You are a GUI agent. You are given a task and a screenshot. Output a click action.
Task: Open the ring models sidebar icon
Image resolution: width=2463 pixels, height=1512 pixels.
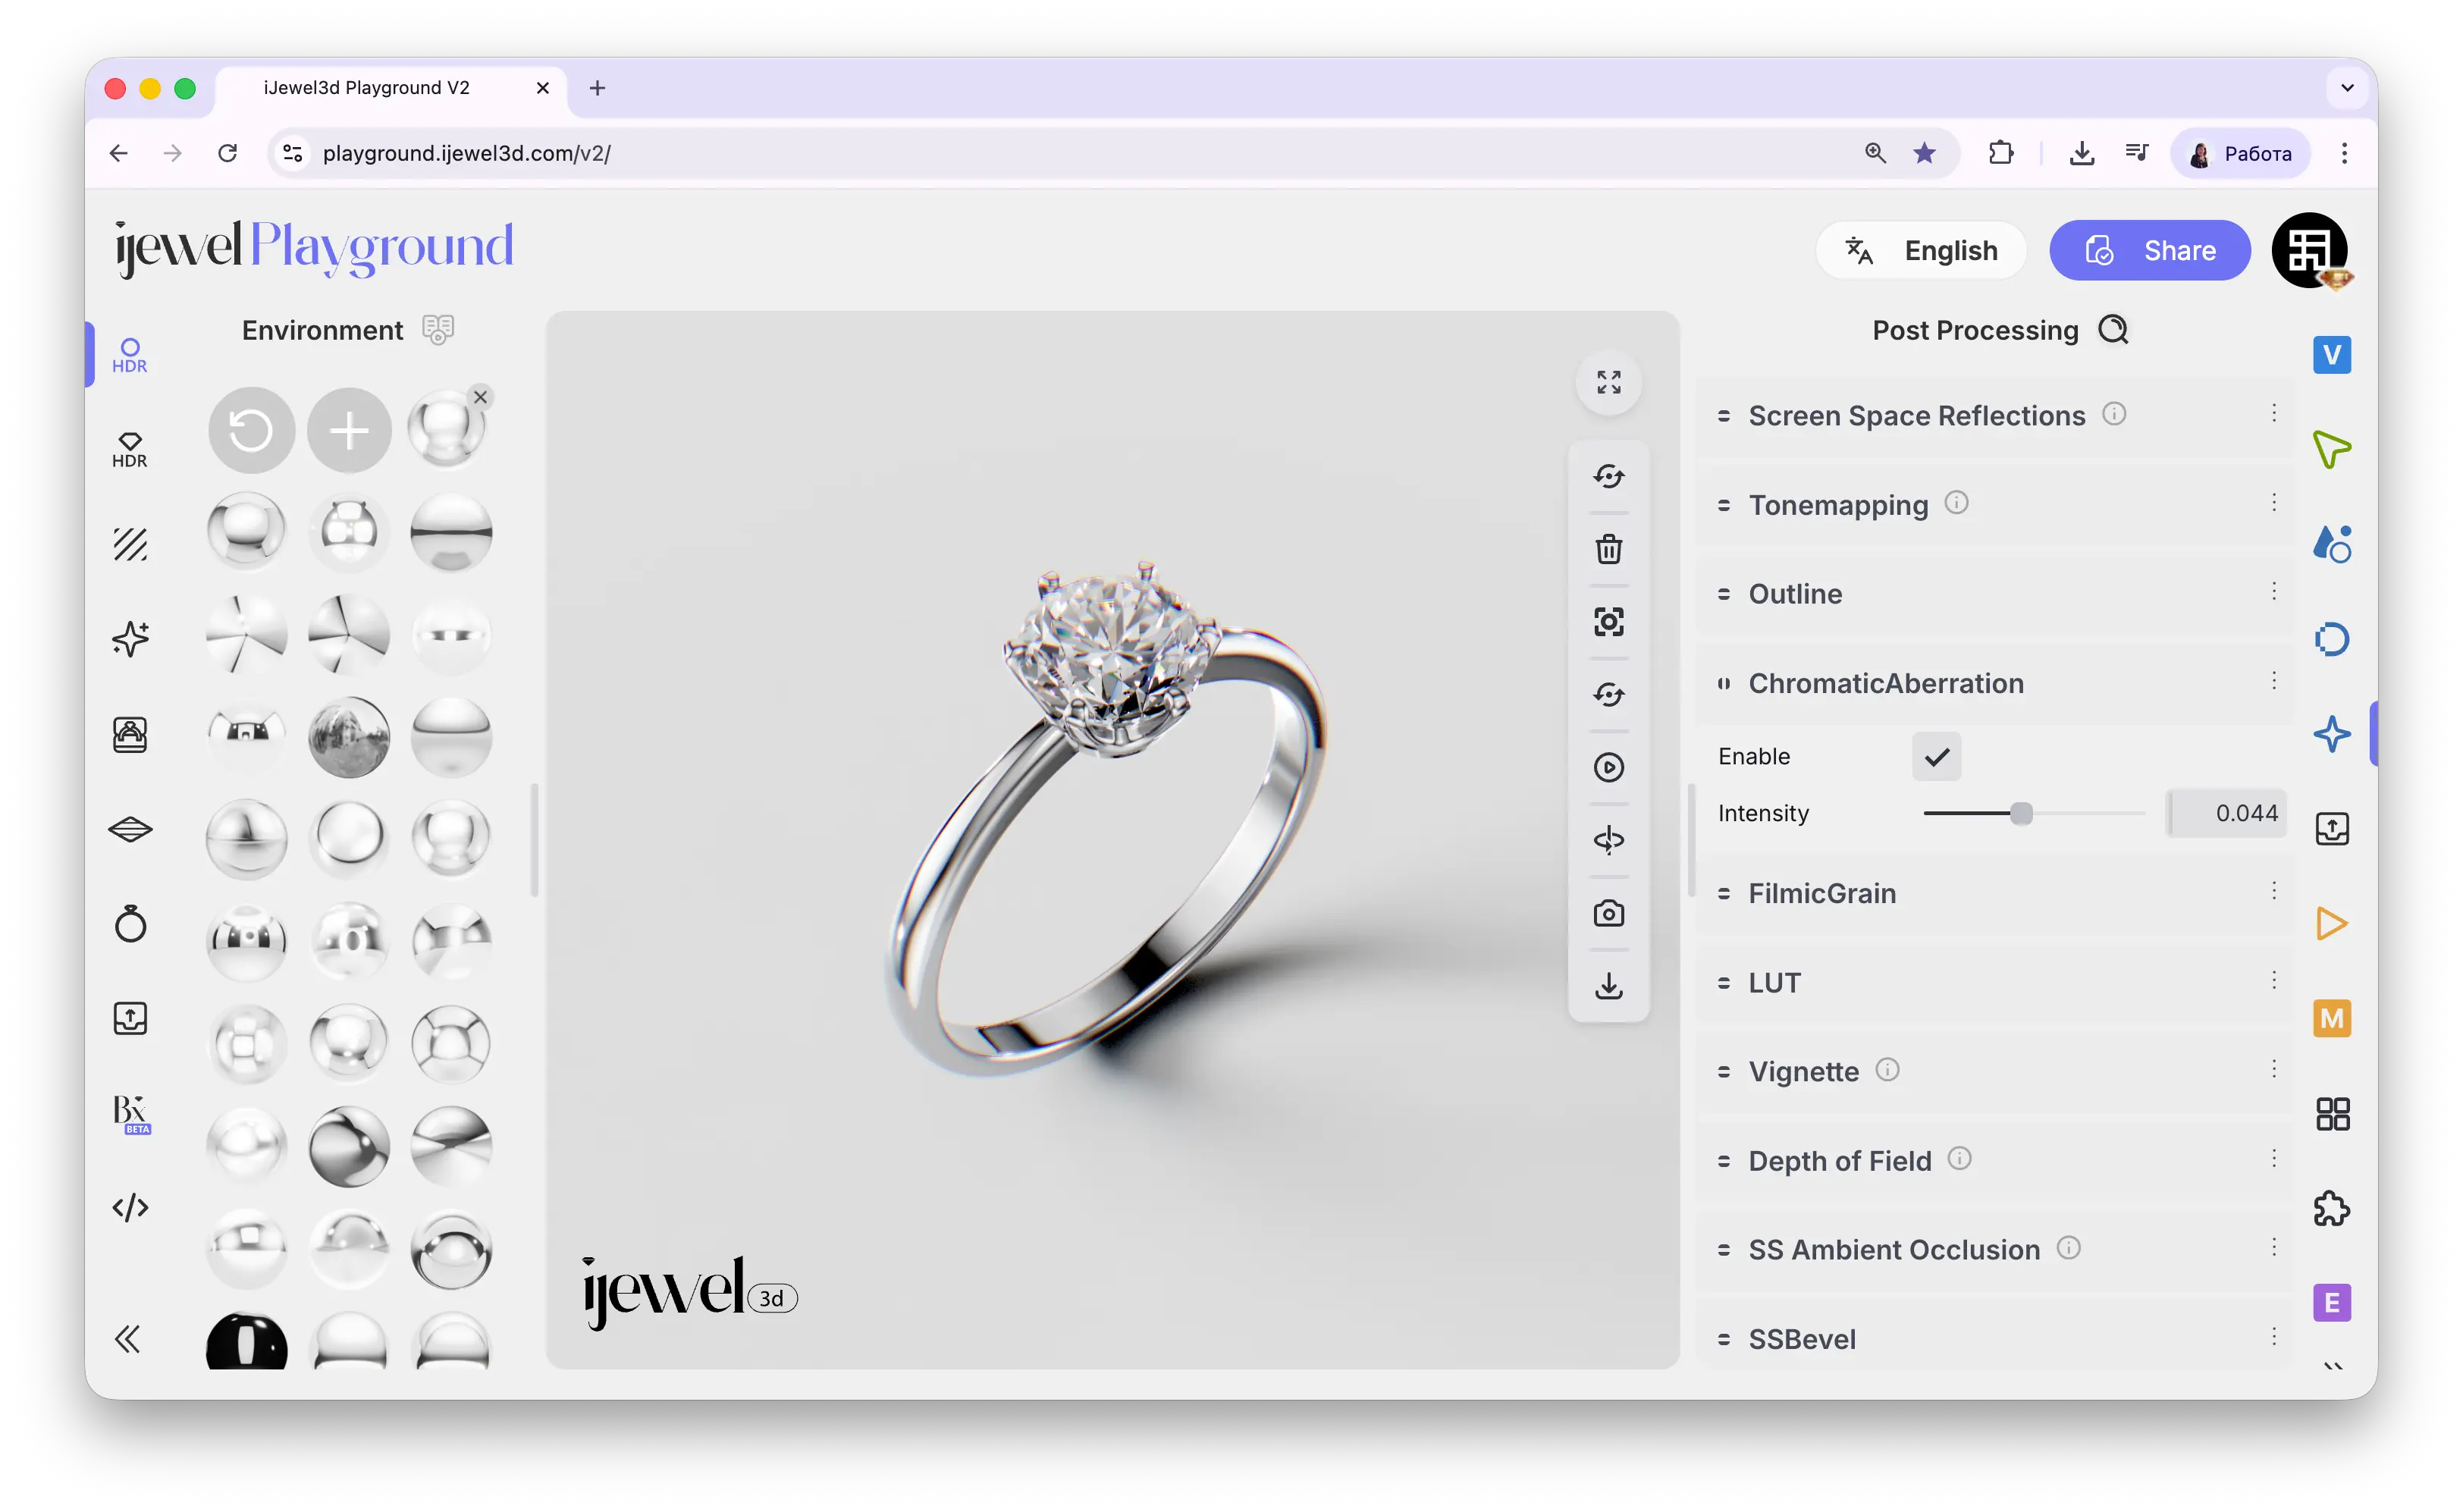coord(130,923)
